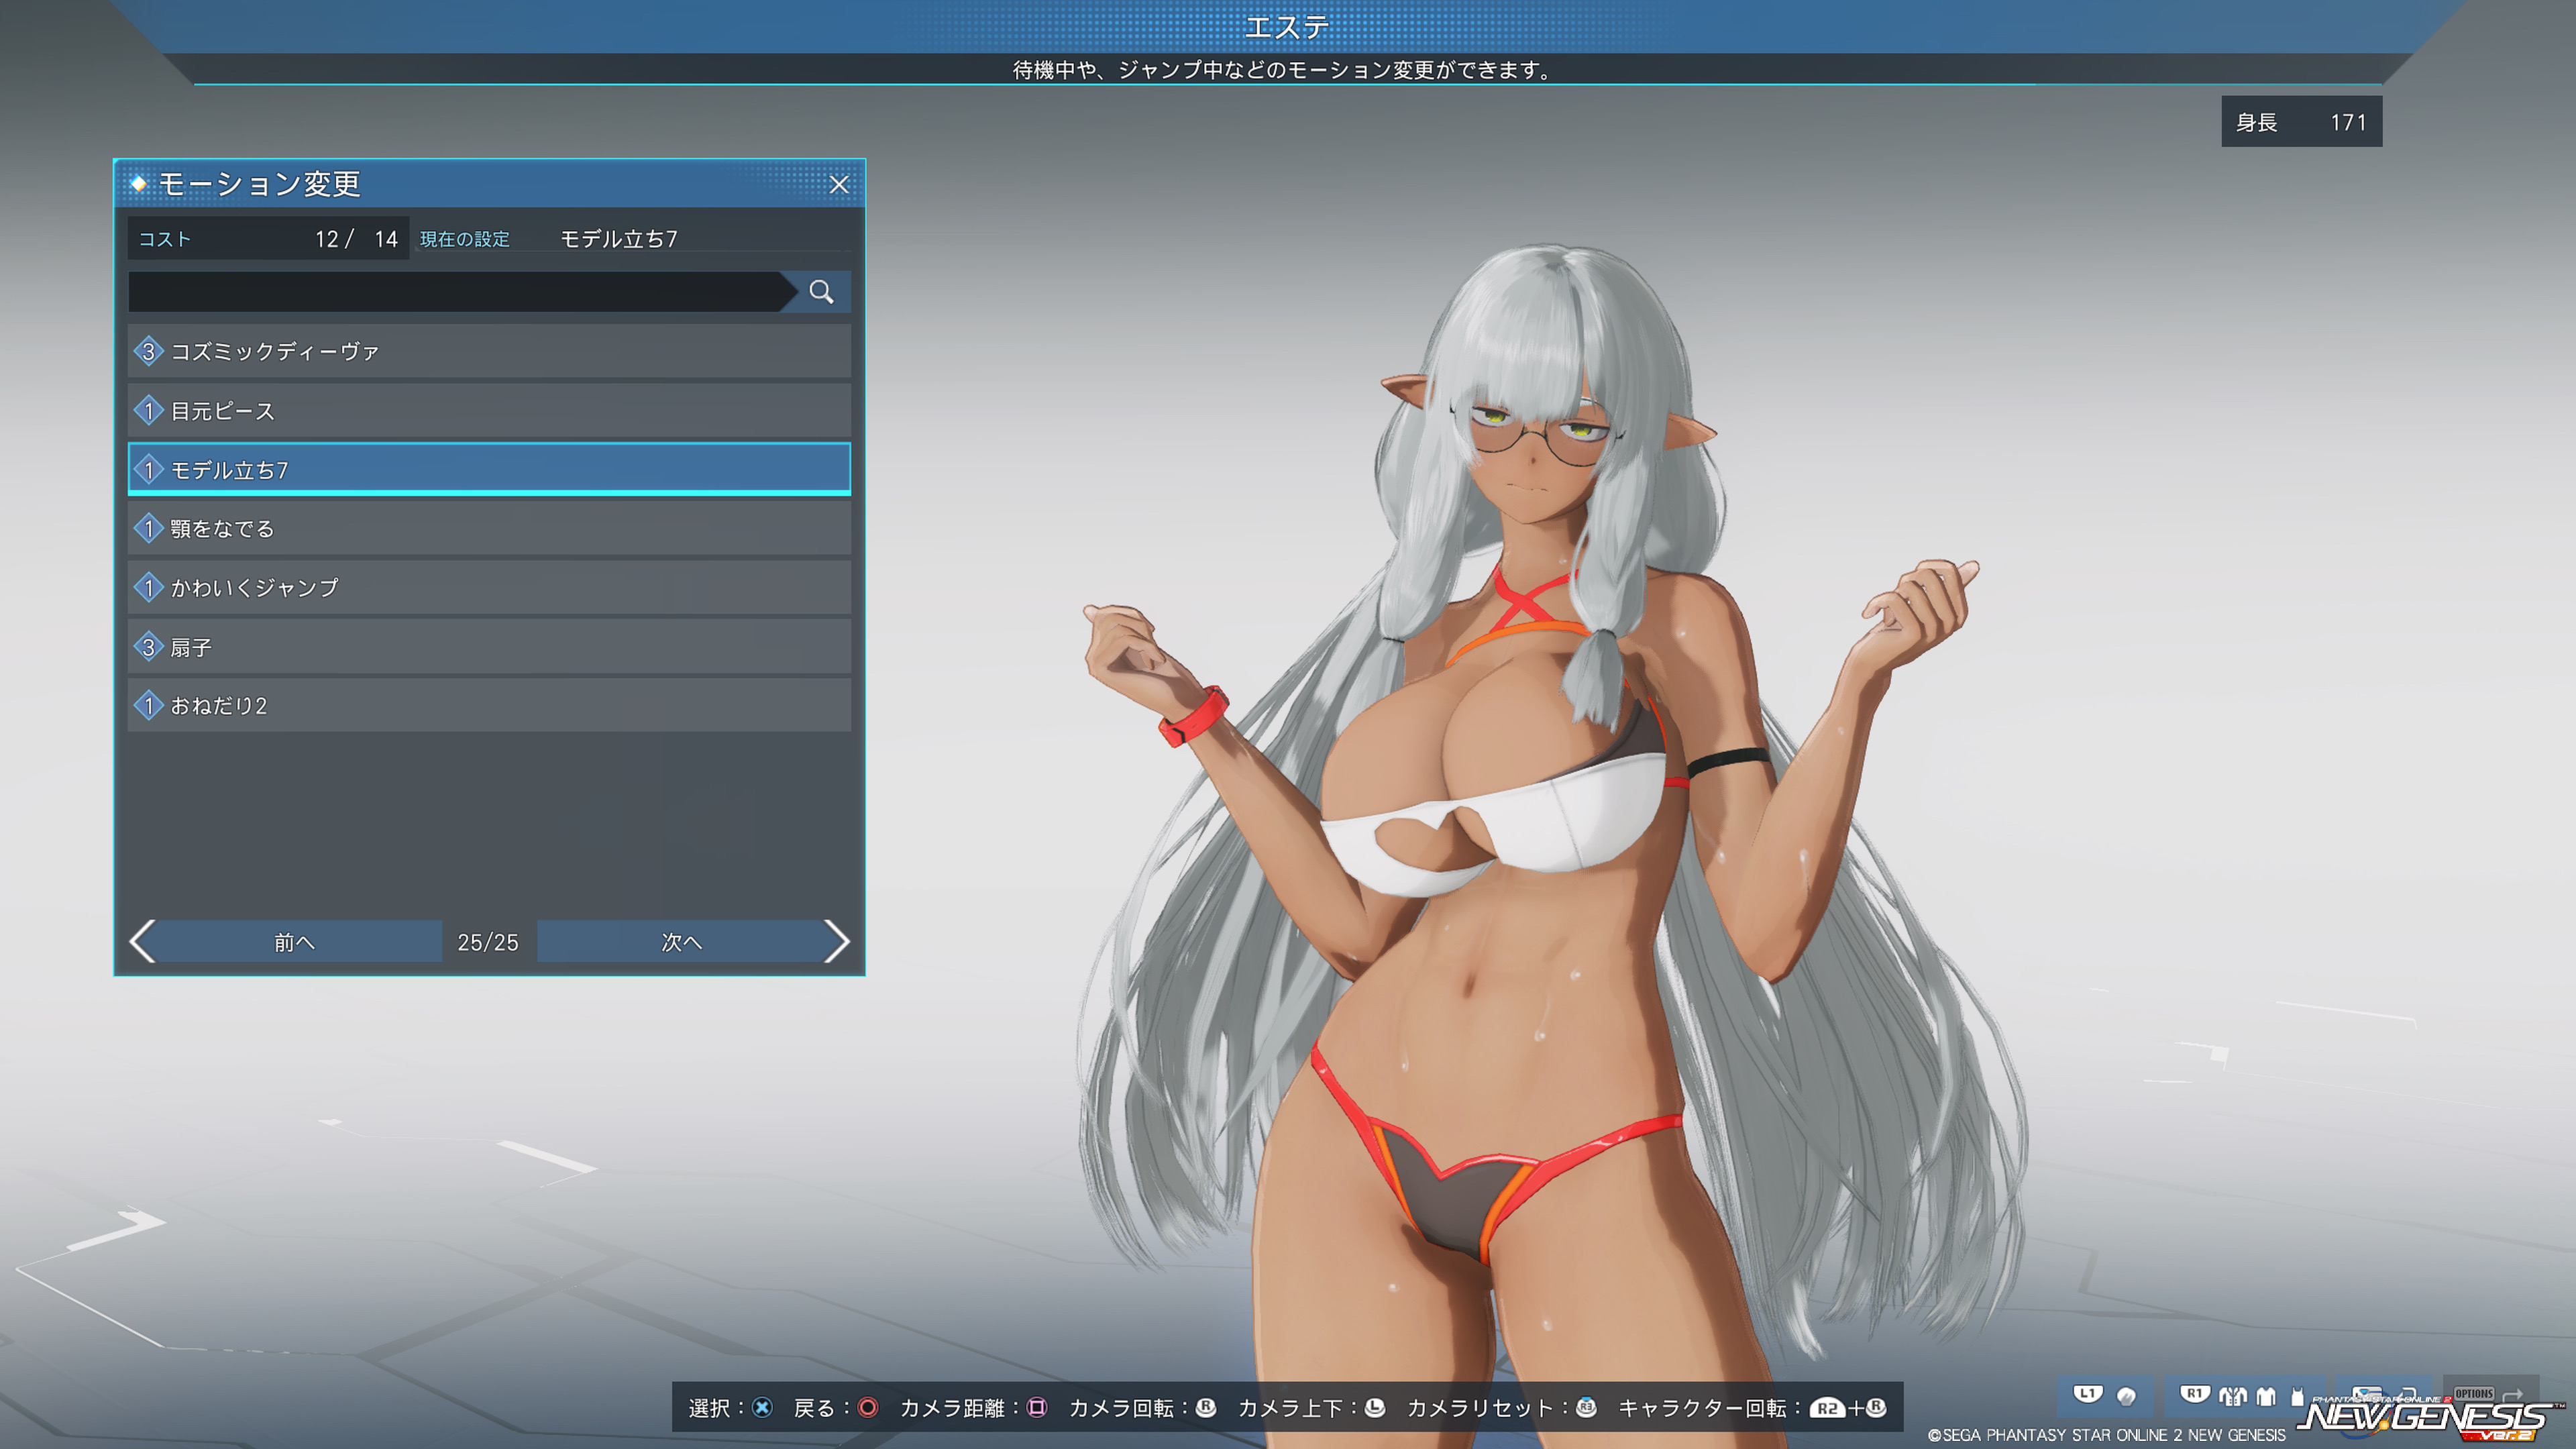Viewport: 2576px width, 1449px height.
Task: Click the motion search text field
Action: [455, 292]
